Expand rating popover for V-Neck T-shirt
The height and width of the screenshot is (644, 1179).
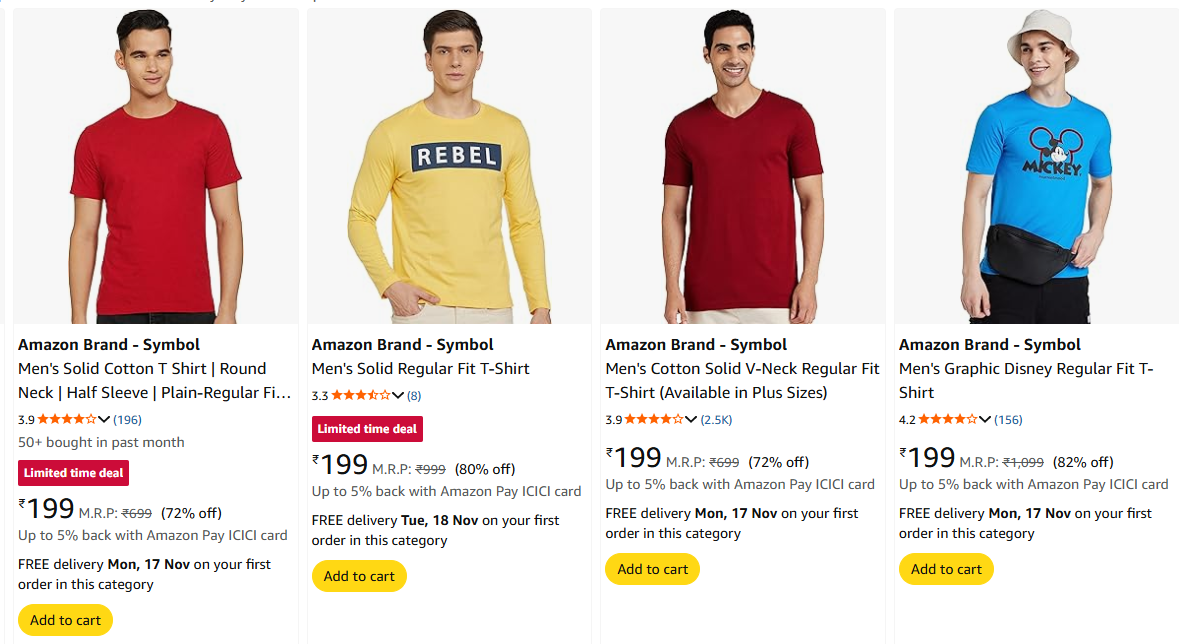(692, 420)
